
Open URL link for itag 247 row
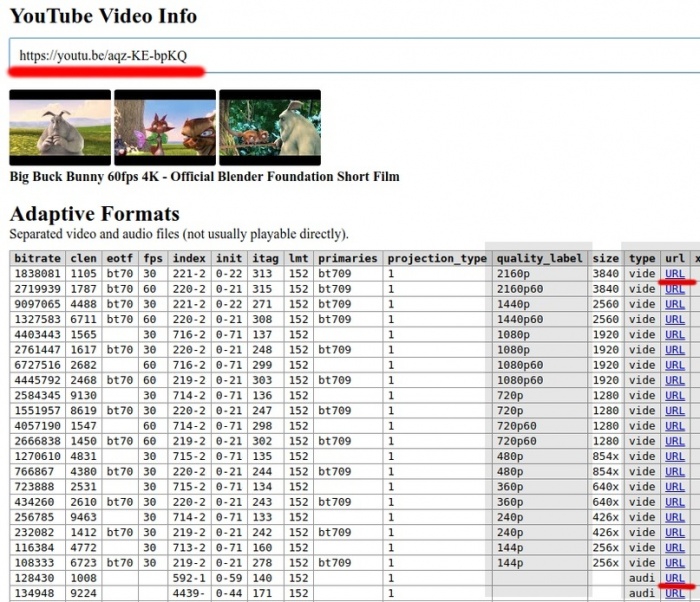(675, 410)
